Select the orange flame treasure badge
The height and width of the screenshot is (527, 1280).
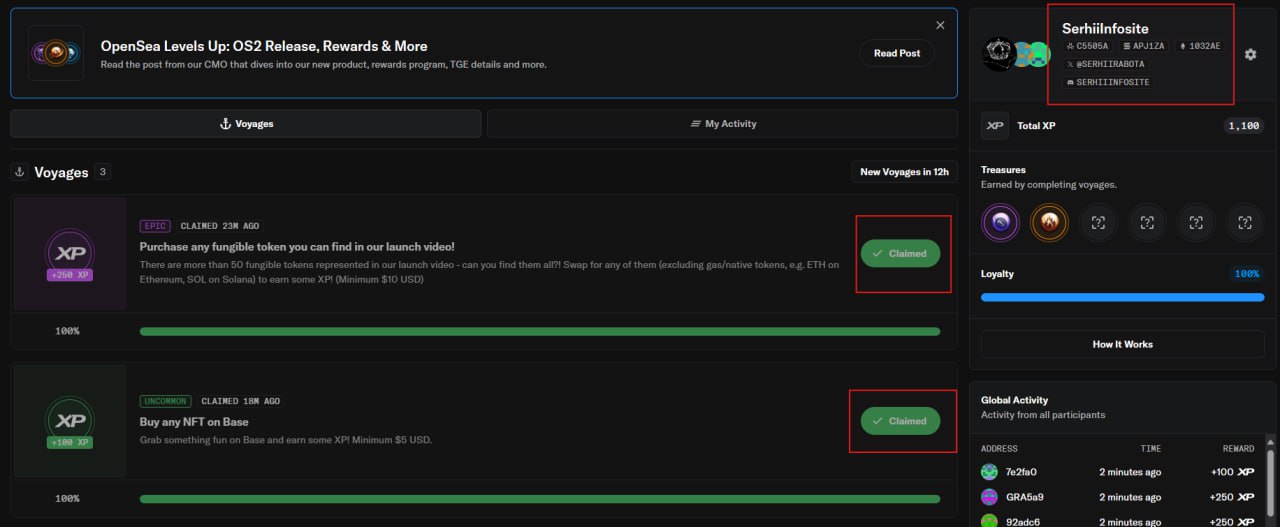[1049, 222]
